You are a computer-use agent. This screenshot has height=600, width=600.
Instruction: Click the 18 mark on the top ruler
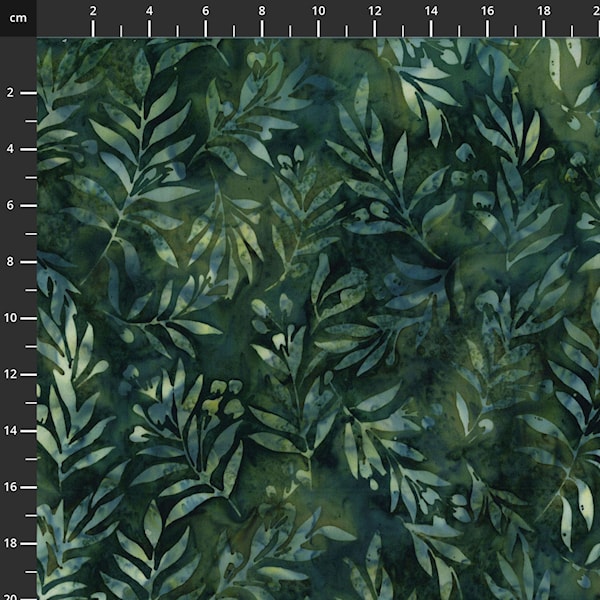tap(543, 11)
